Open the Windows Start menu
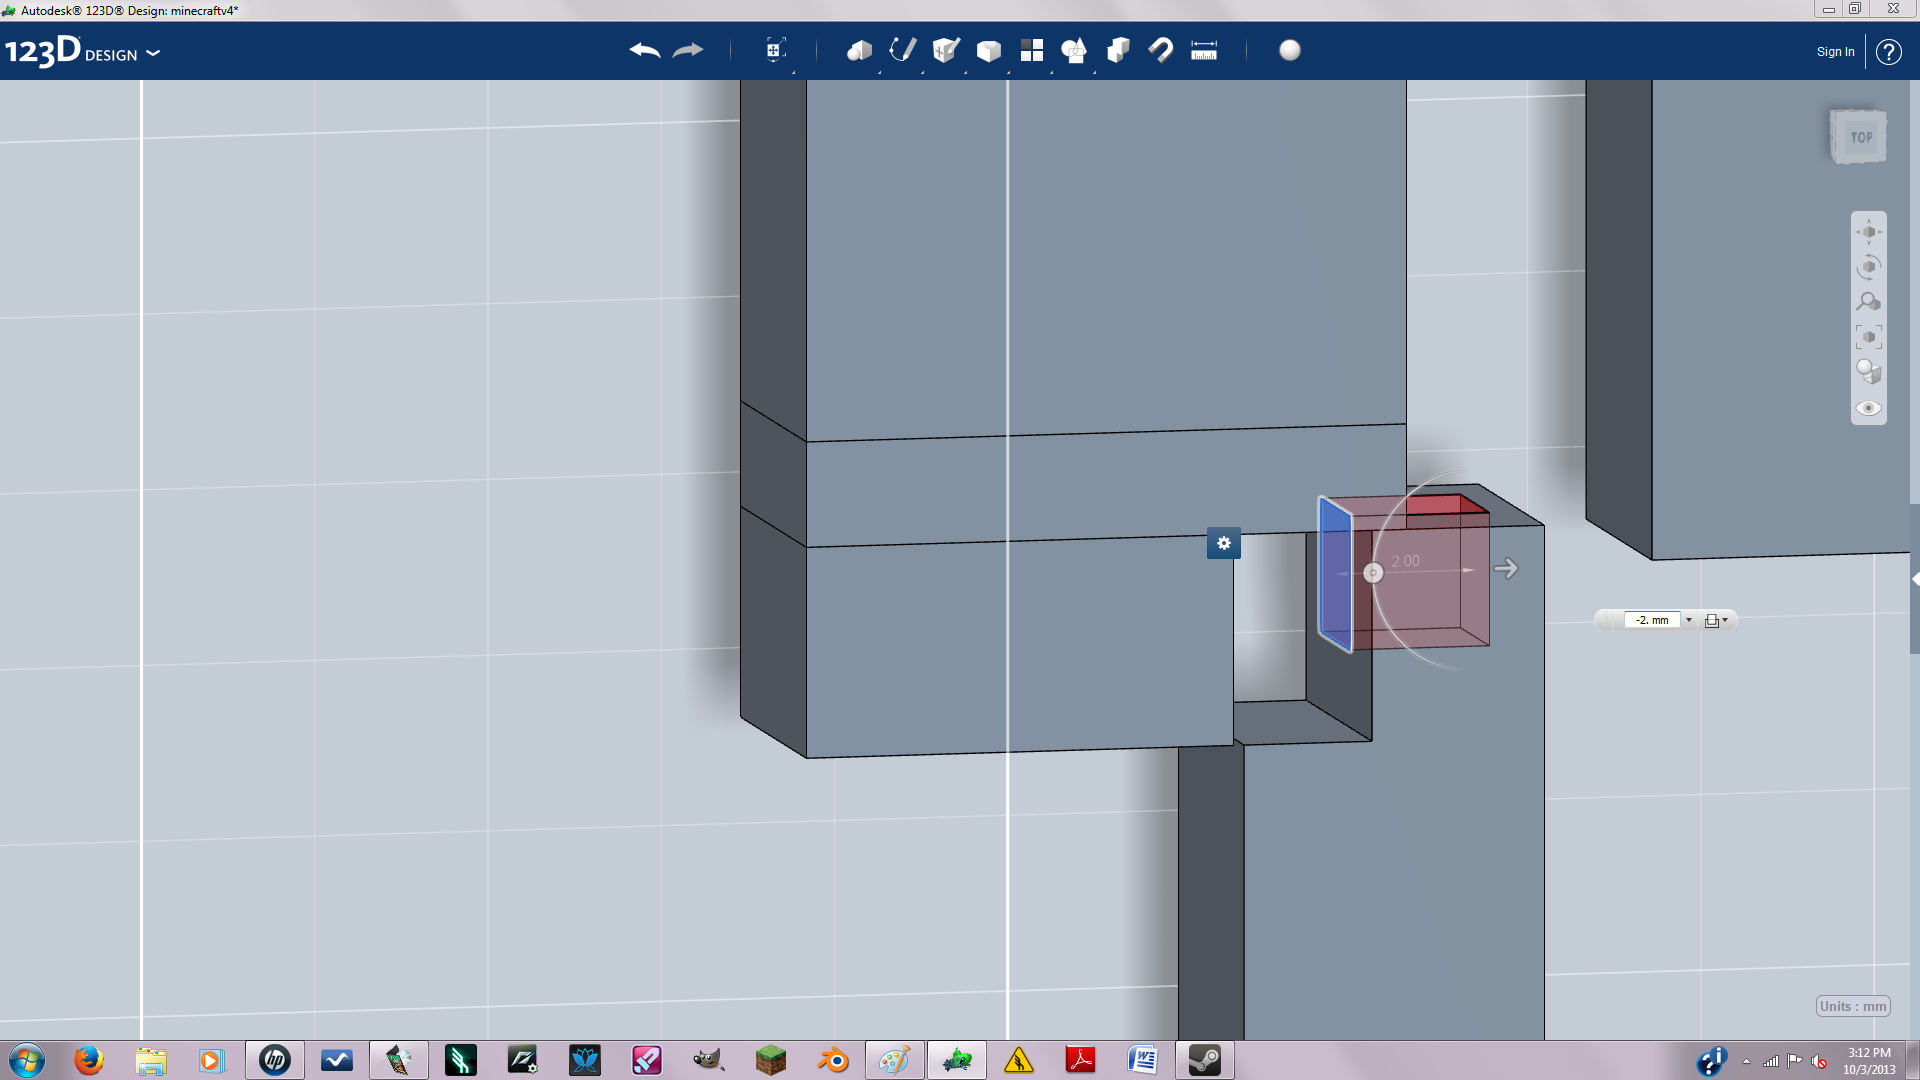 point(27,1060)
